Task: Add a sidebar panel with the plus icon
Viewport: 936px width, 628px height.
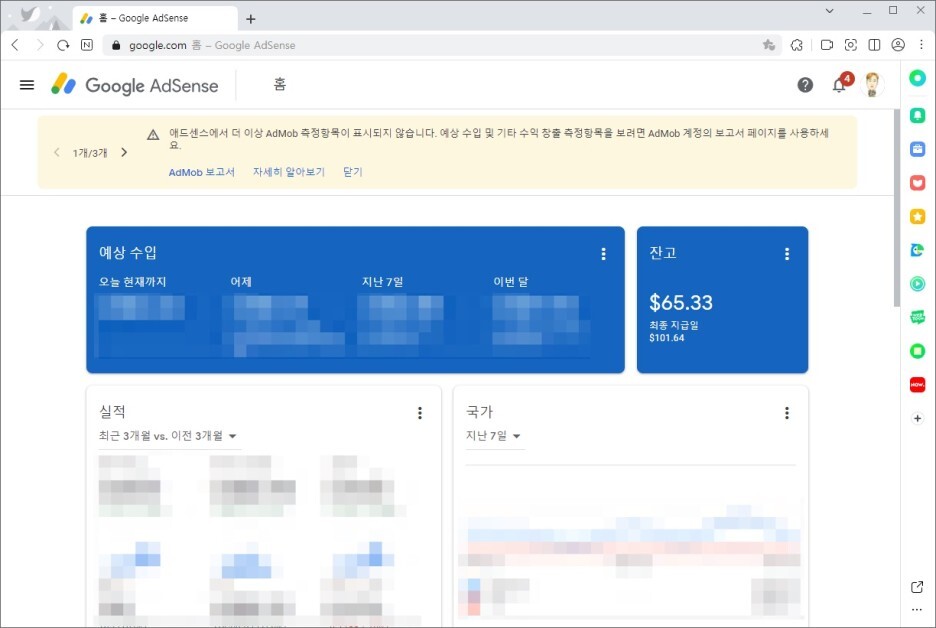Action: (917, 418)
